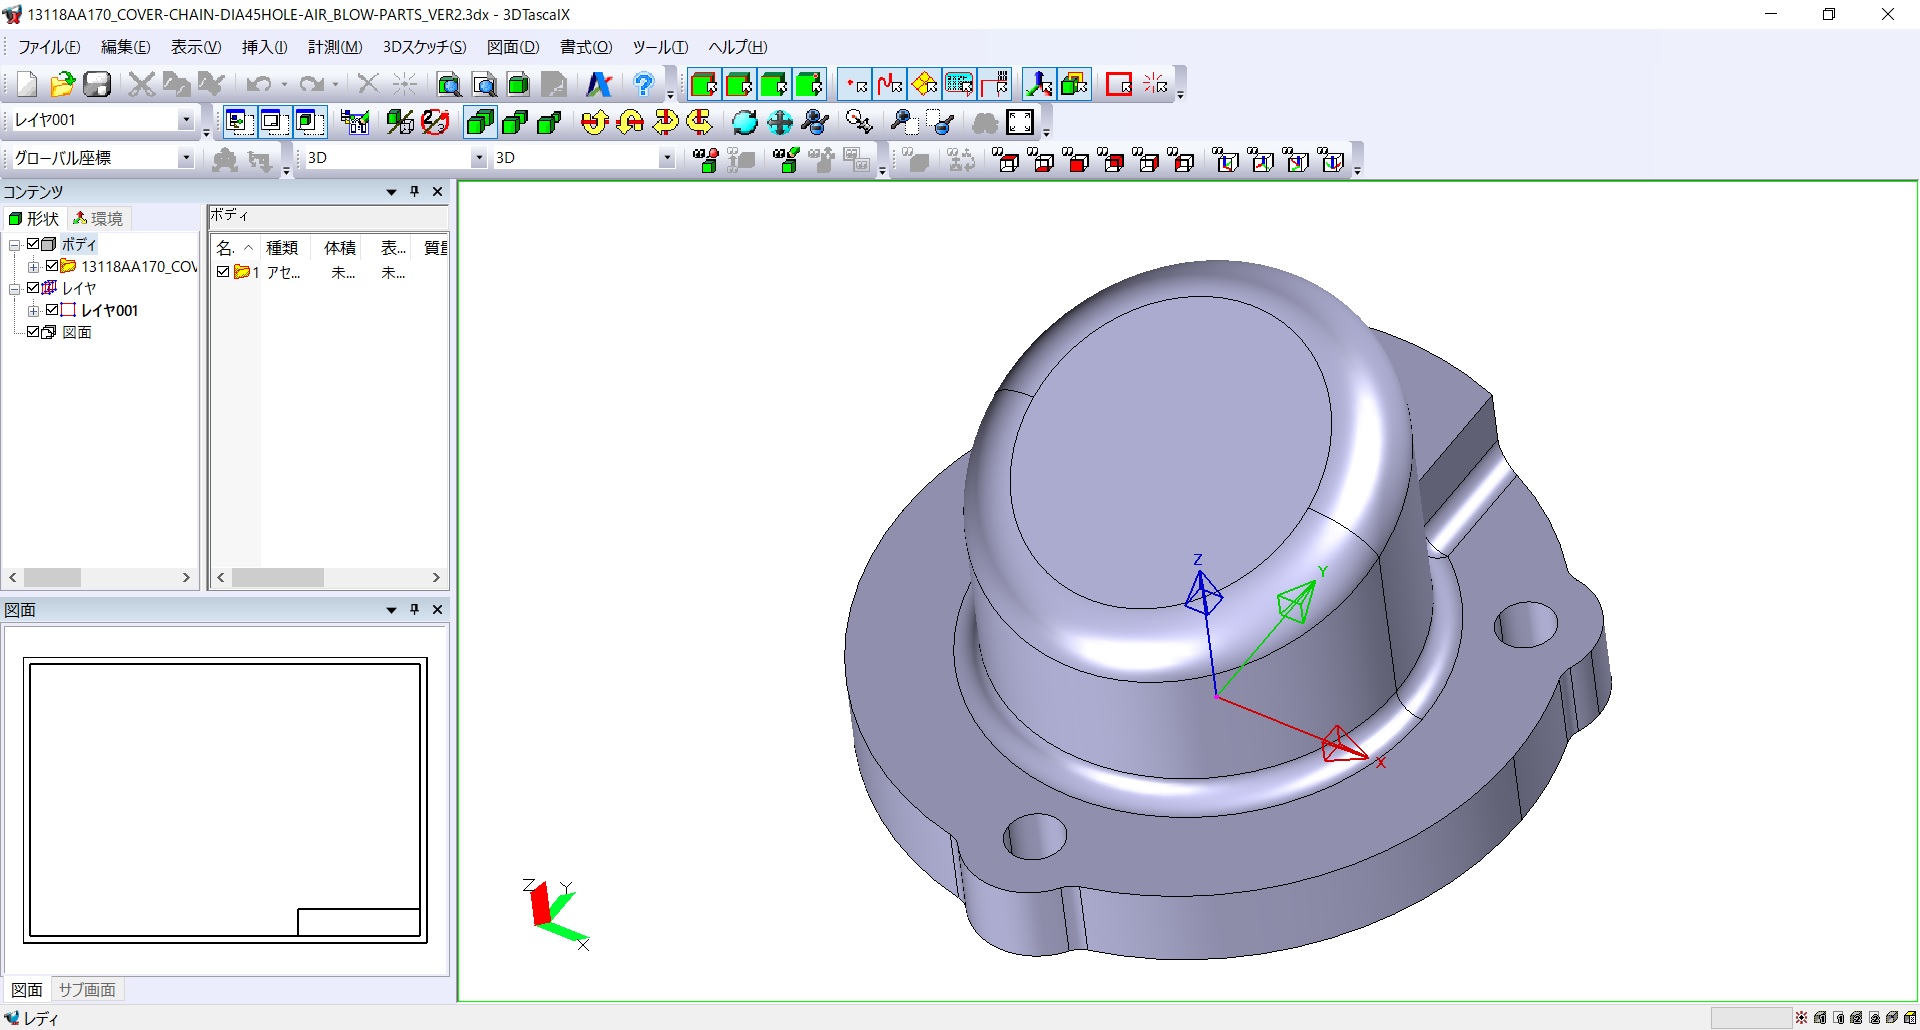
Task: Click the 体積 column header
Action: 339,248
